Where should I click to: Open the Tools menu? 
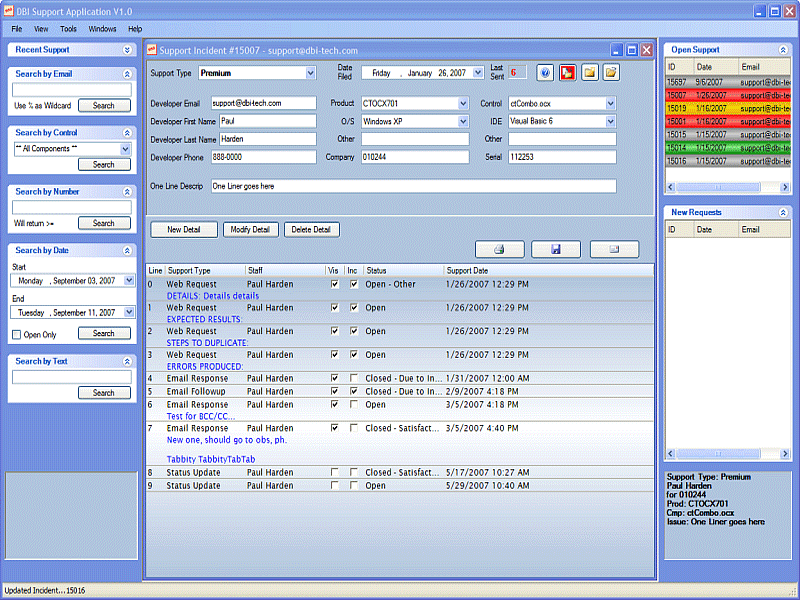[x=67, y=29]
